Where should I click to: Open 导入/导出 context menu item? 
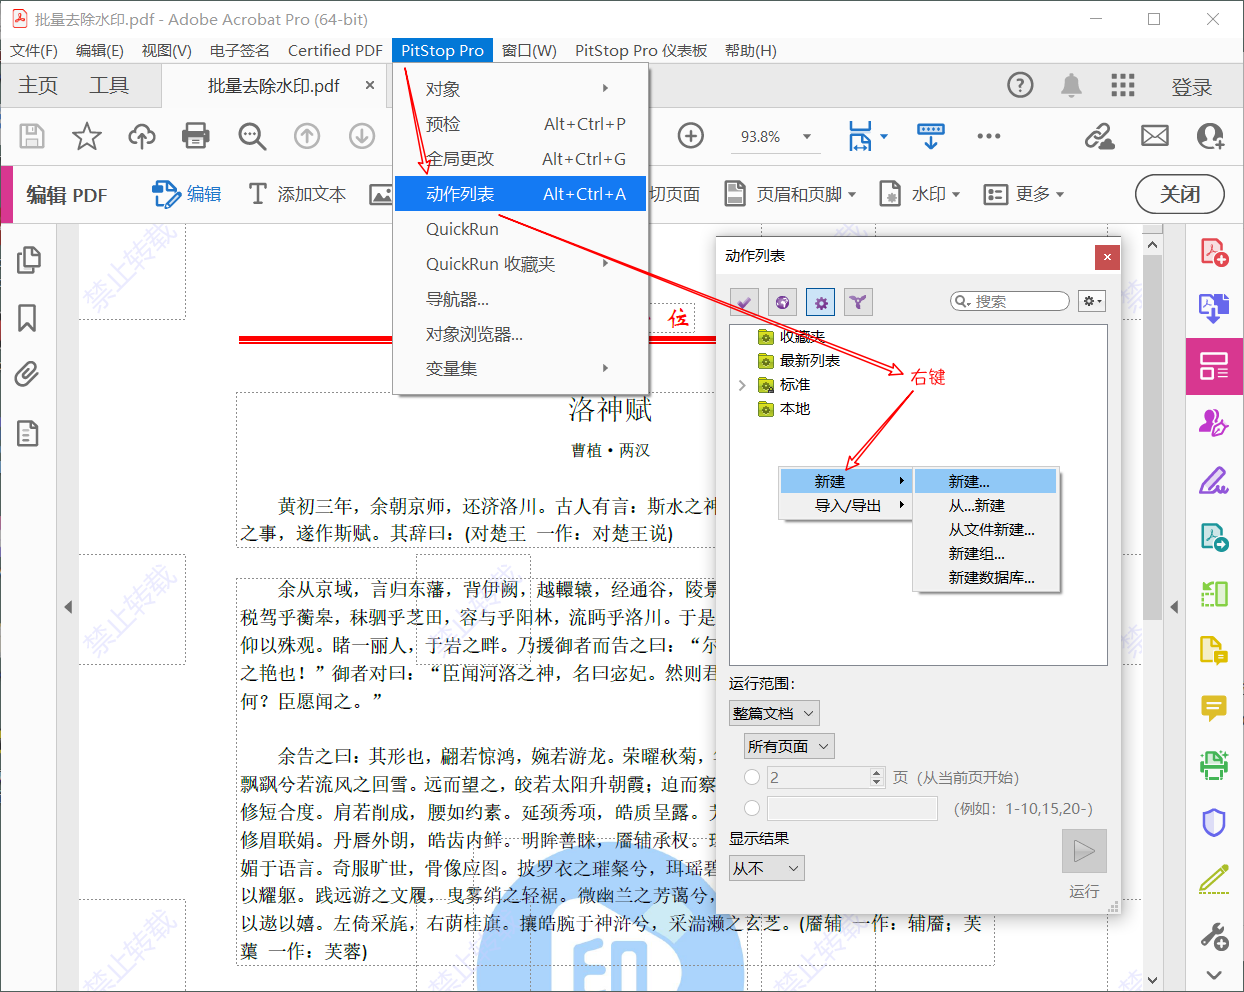(846, 505)
